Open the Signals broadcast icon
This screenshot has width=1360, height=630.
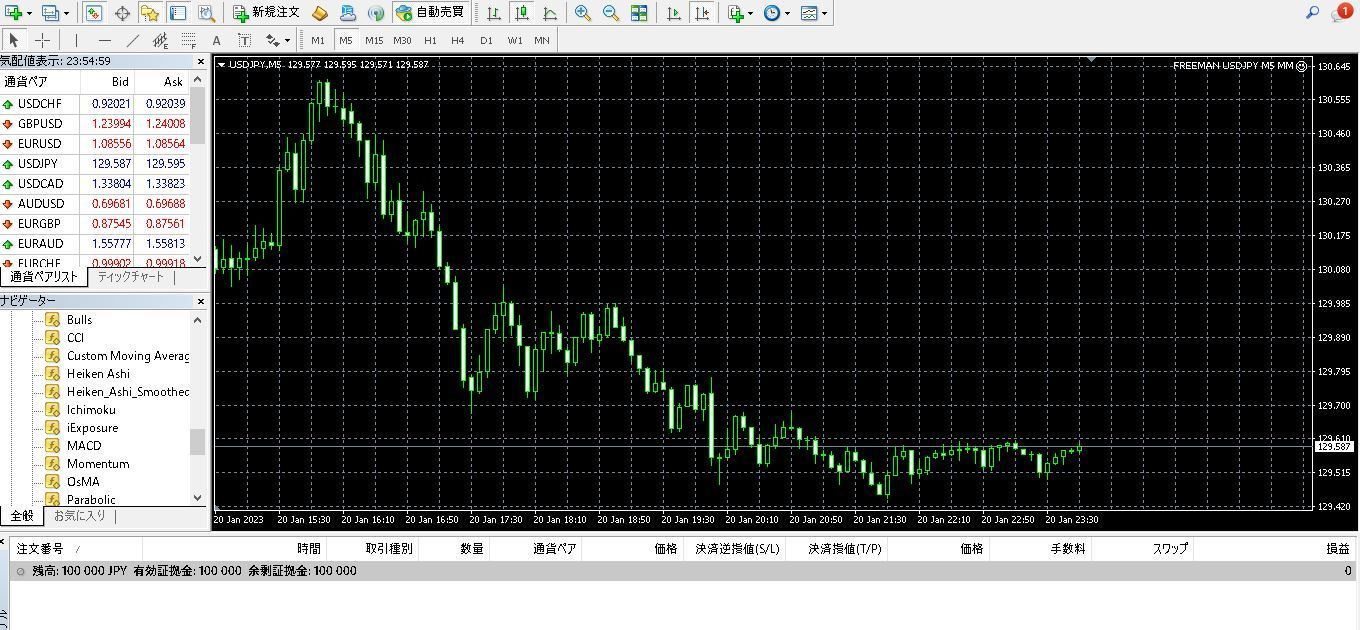376,13
